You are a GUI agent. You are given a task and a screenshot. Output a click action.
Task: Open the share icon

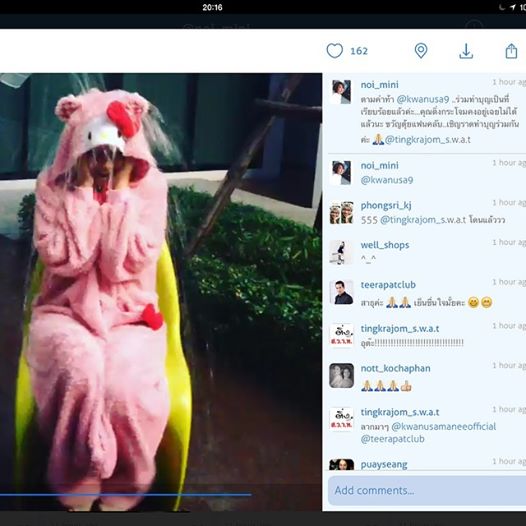coord(511,51)
